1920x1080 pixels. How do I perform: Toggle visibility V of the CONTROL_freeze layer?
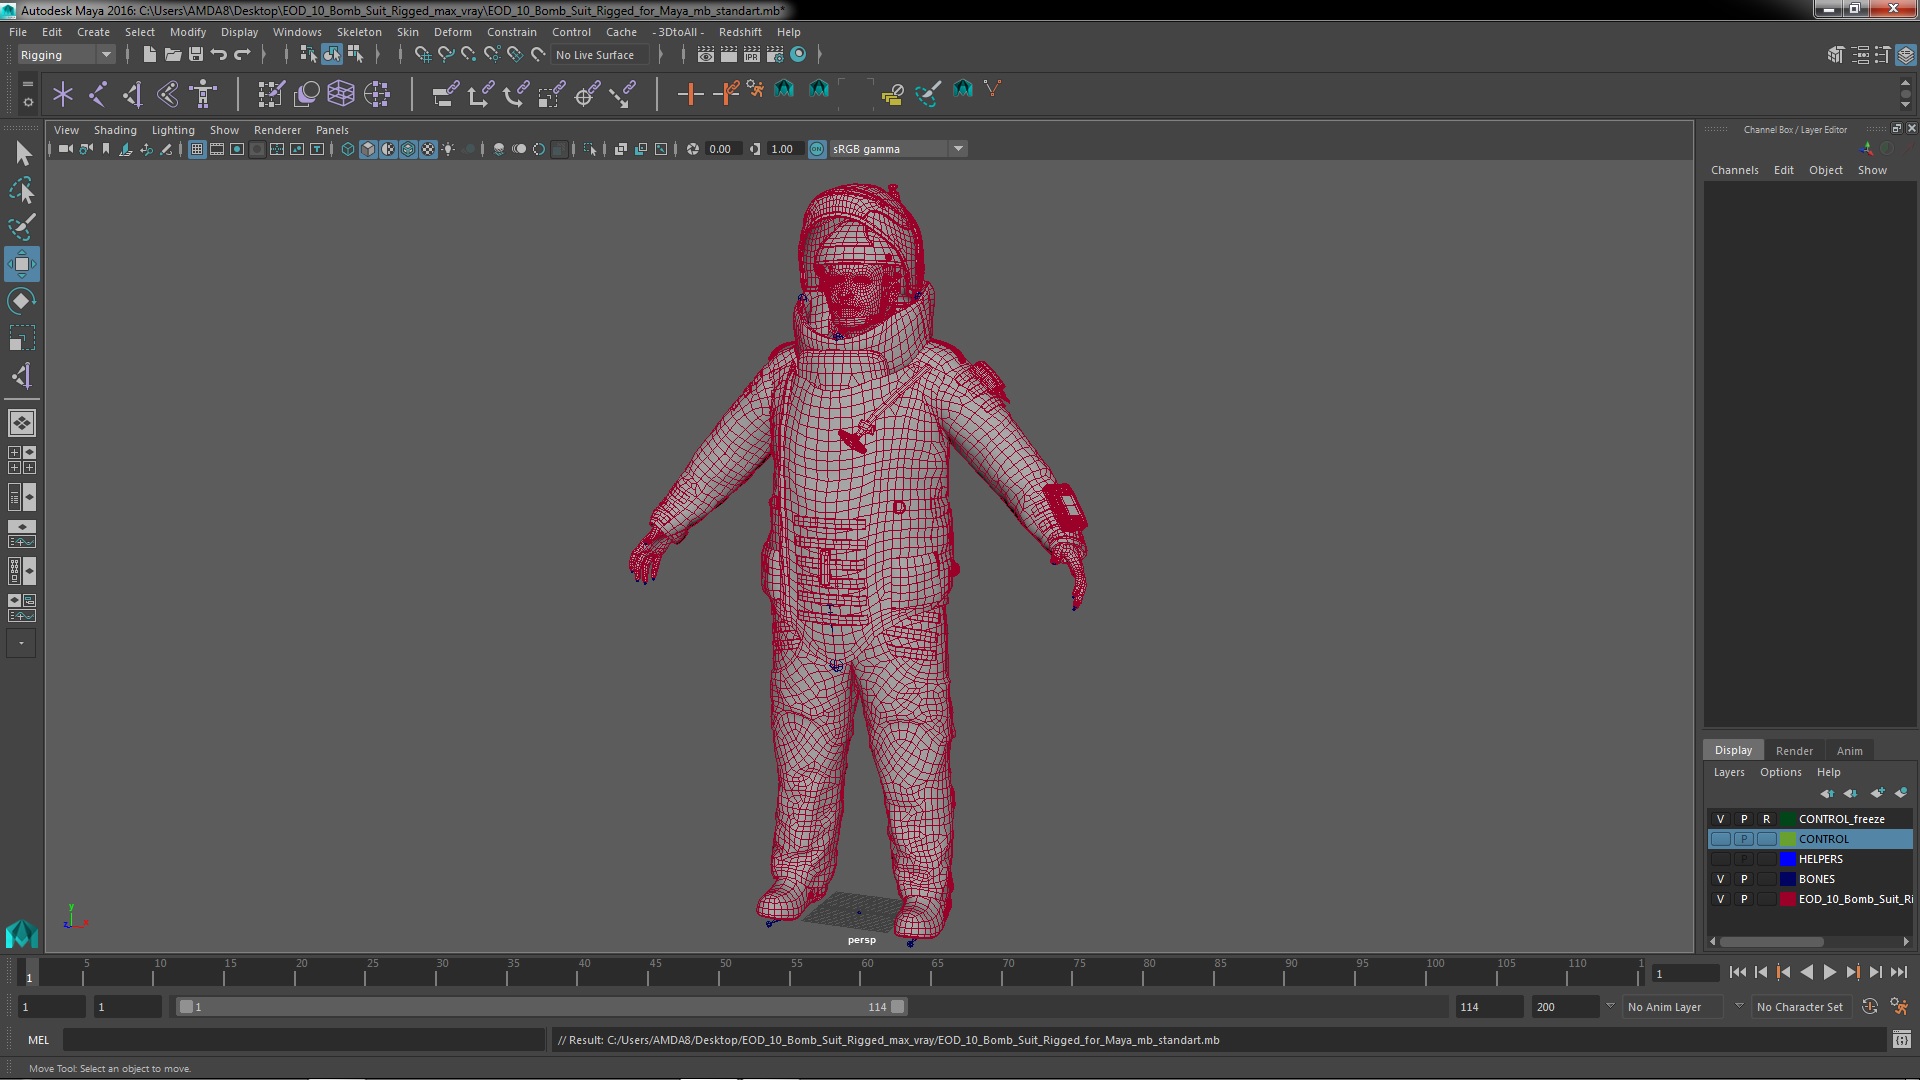(1721, 819)
